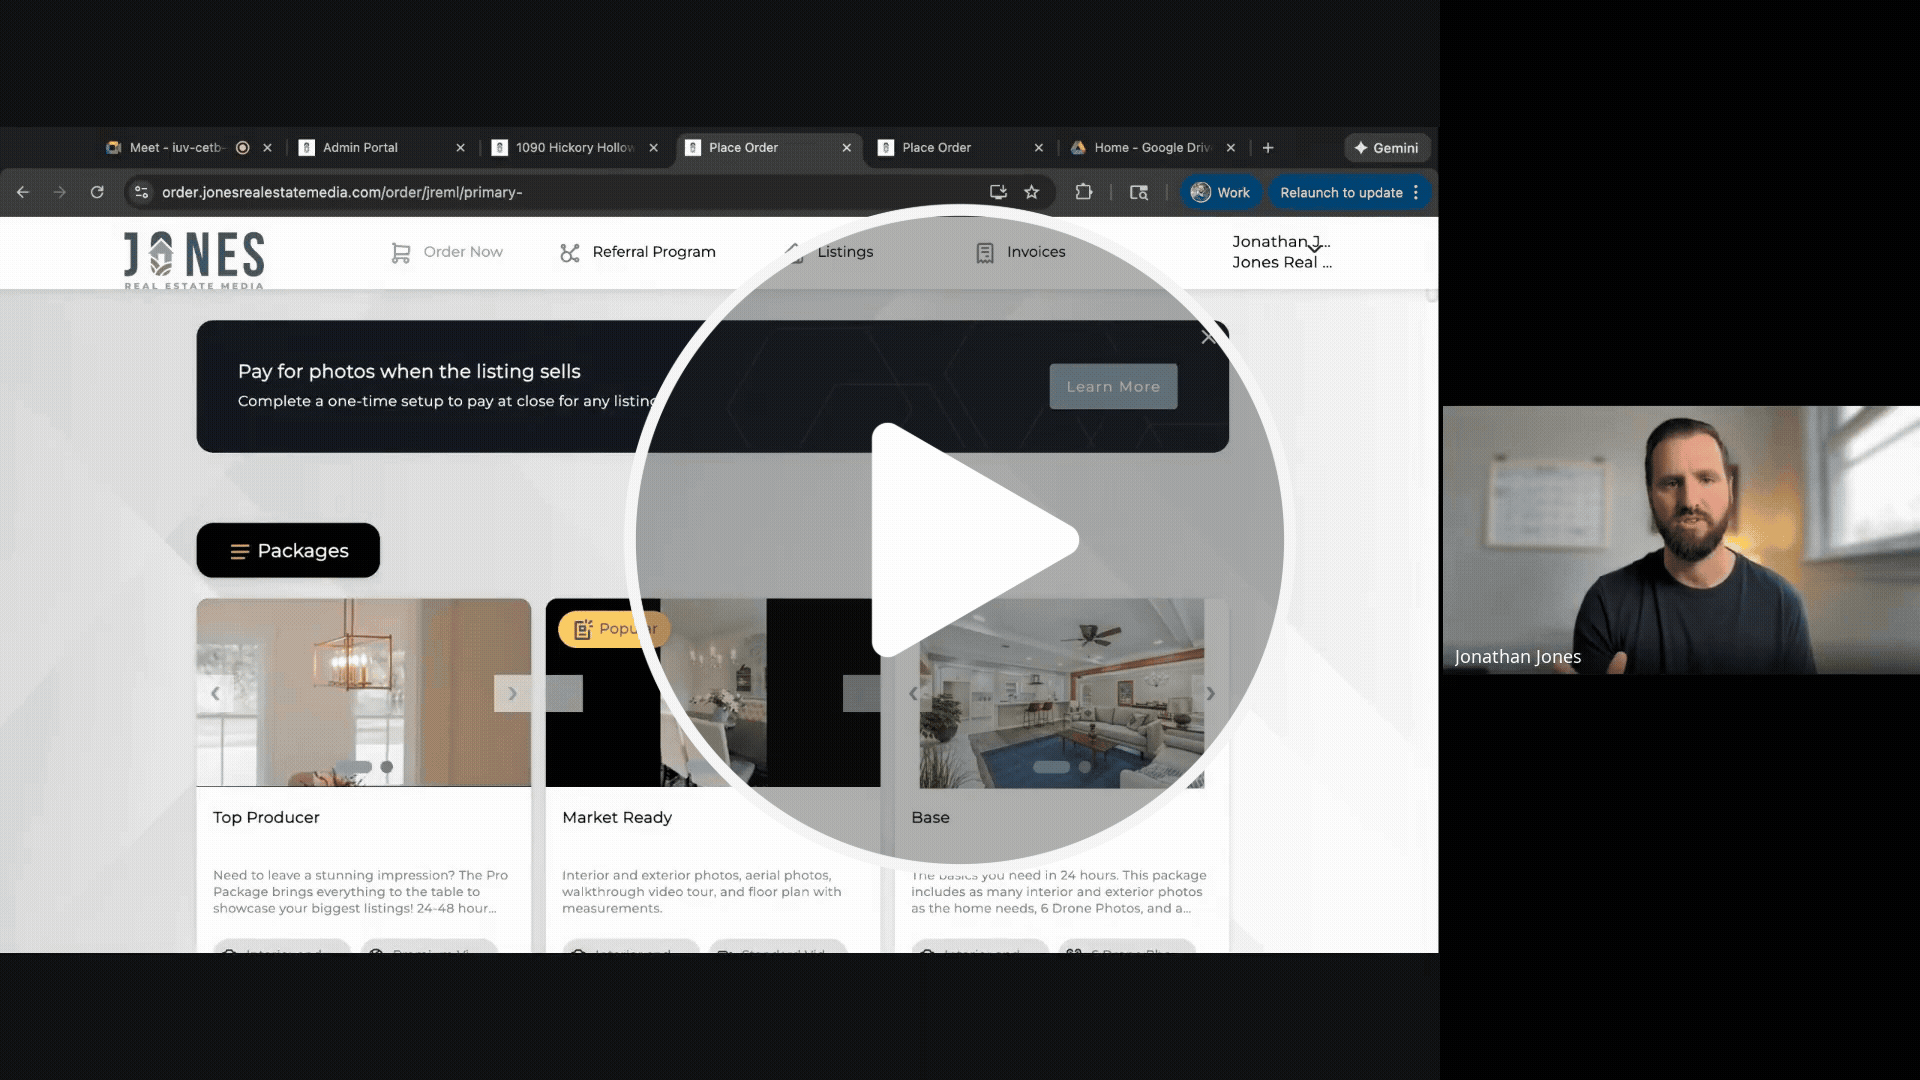Open the Relaunch to update three-dot menu
The height and width of the screenshot is (1080, 1920).
1416,192
